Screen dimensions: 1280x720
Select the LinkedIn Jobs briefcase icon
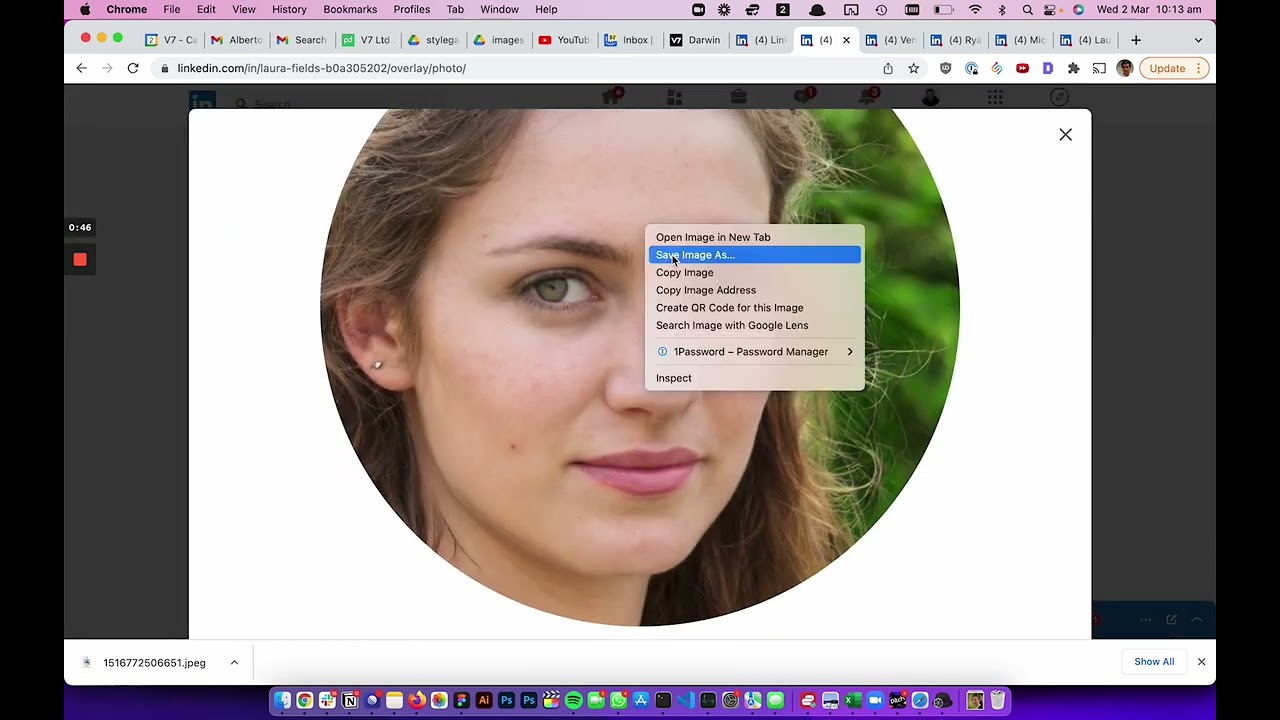point(738,96)
